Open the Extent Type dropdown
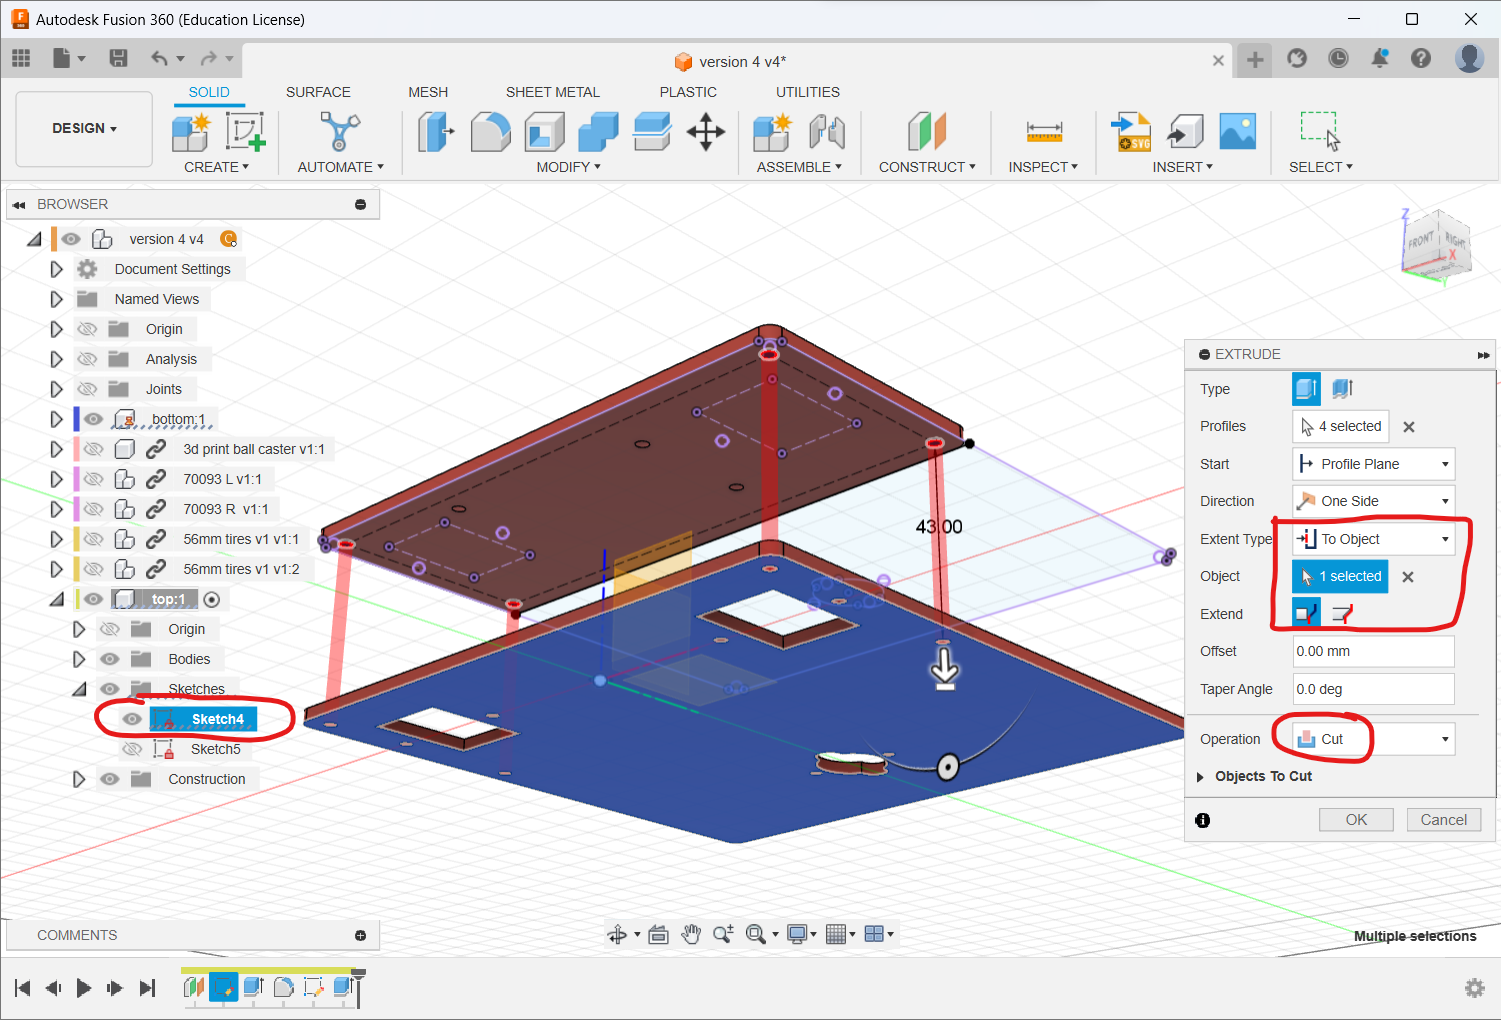 click(x=1373, y=539)
